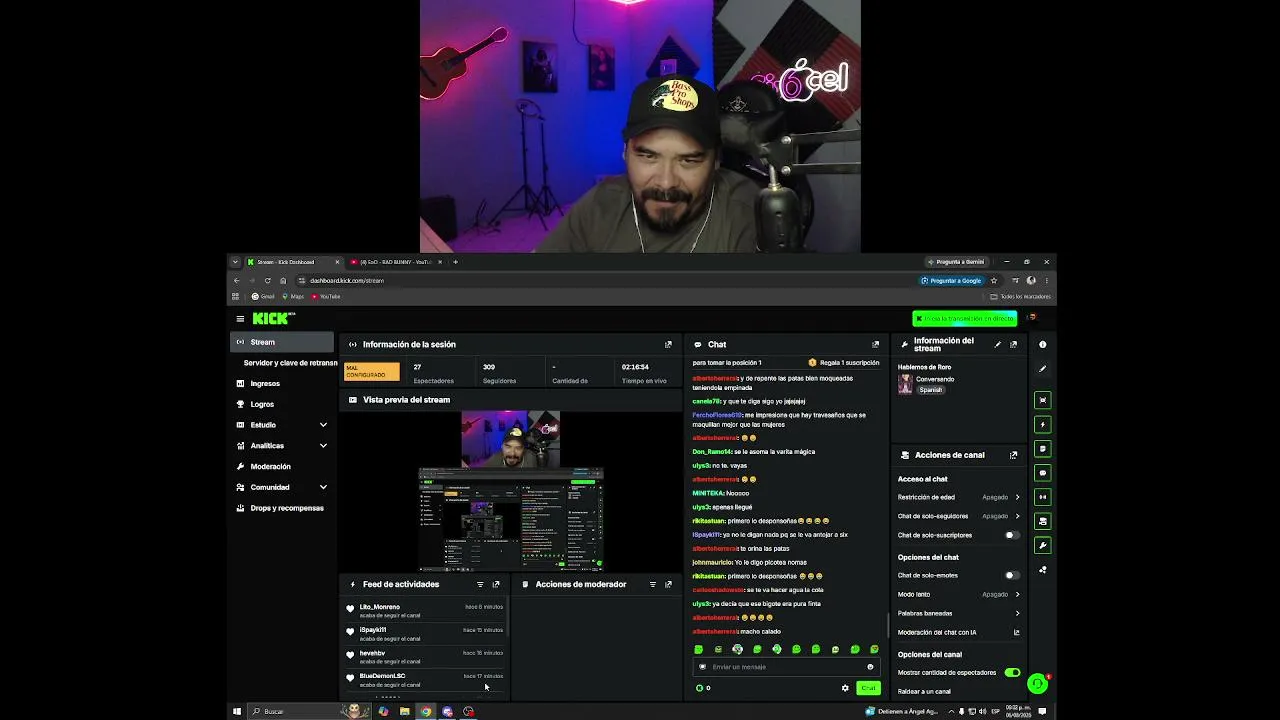Open Chat de solo-seguidores options
Screen dimensions: 1280x720
point(959,516)
